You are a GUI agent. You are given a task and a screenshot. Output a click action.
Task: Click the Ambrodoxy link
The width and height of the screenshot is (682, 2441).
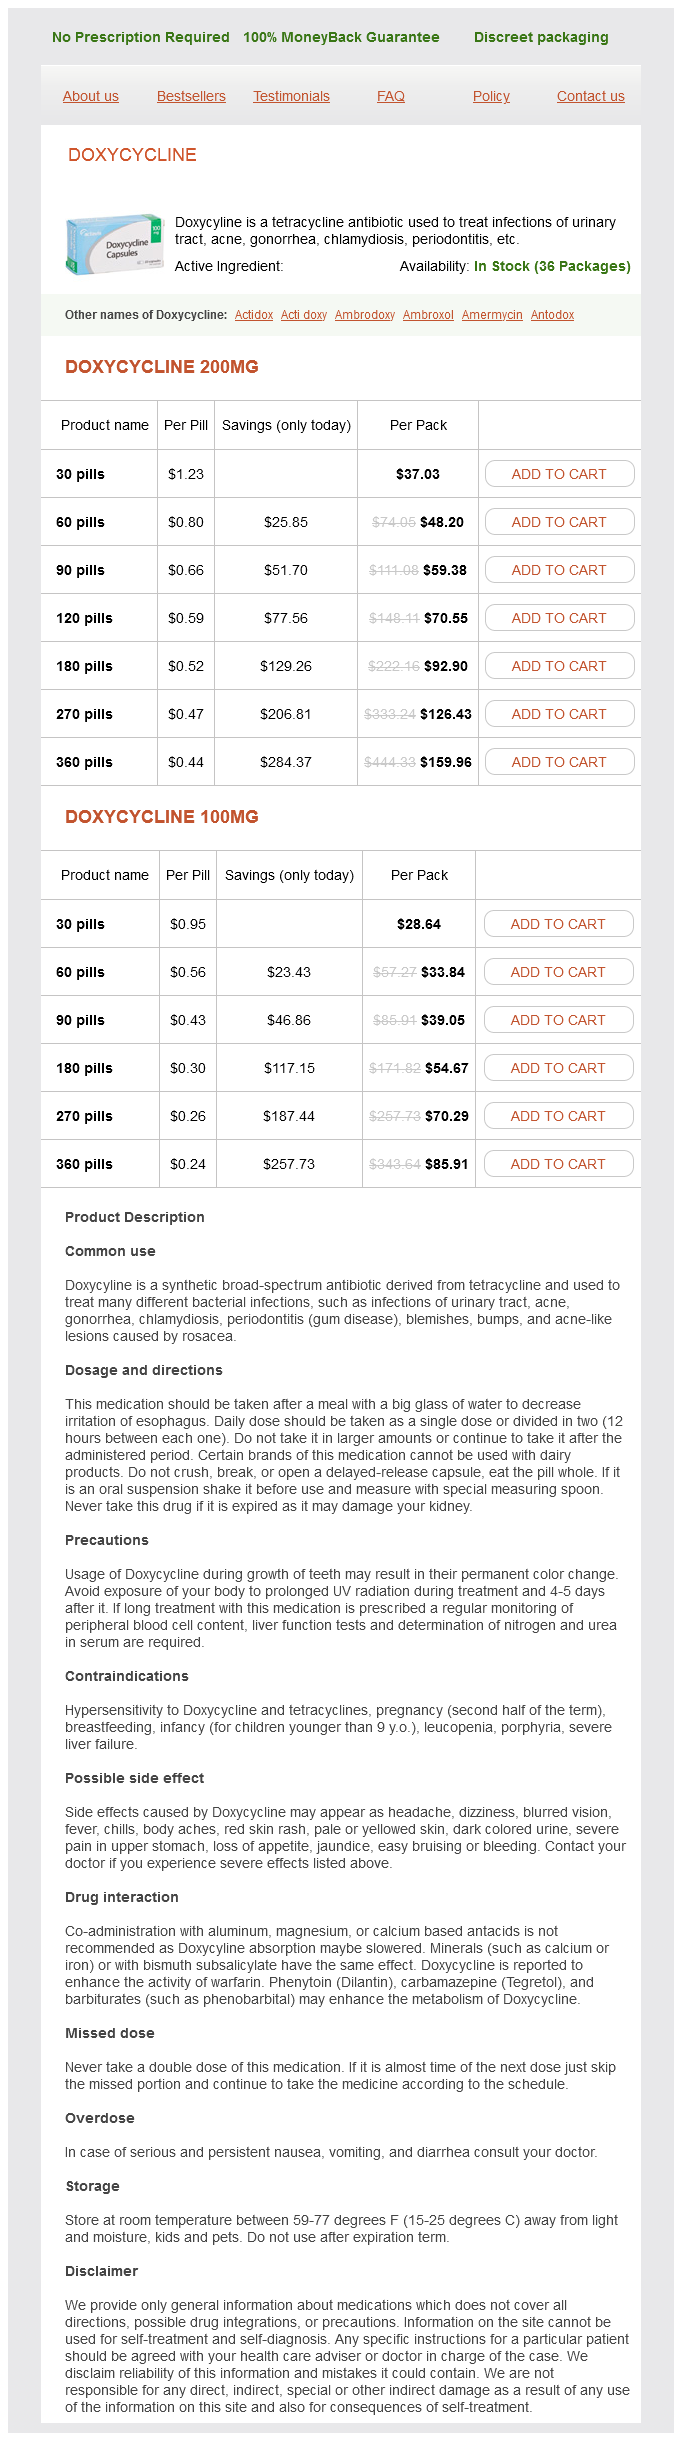click(365, 315)
